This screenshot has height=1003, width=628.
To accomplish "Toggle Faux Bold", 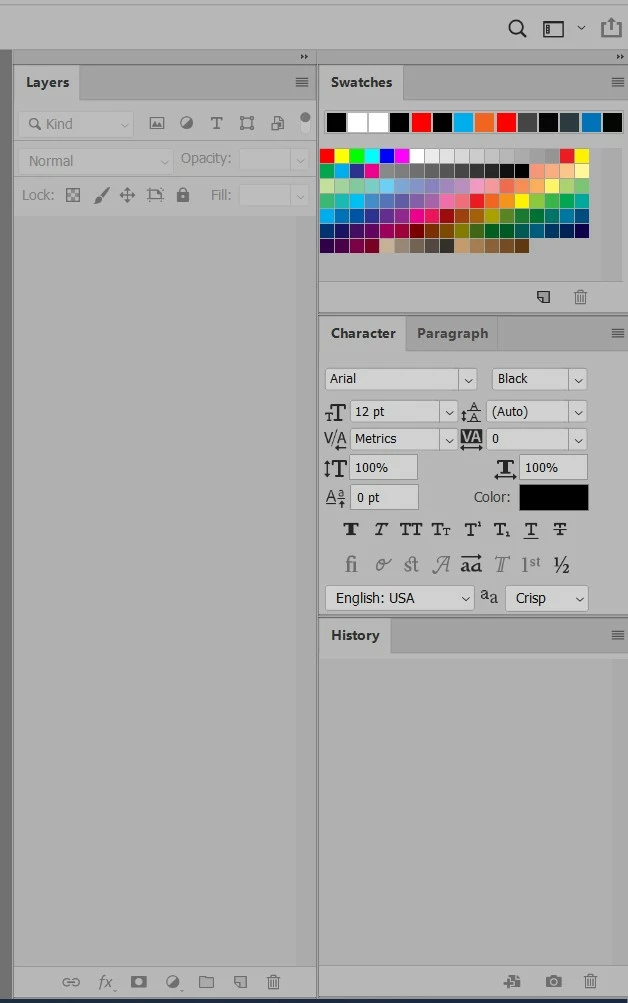I will click(350, 529).
